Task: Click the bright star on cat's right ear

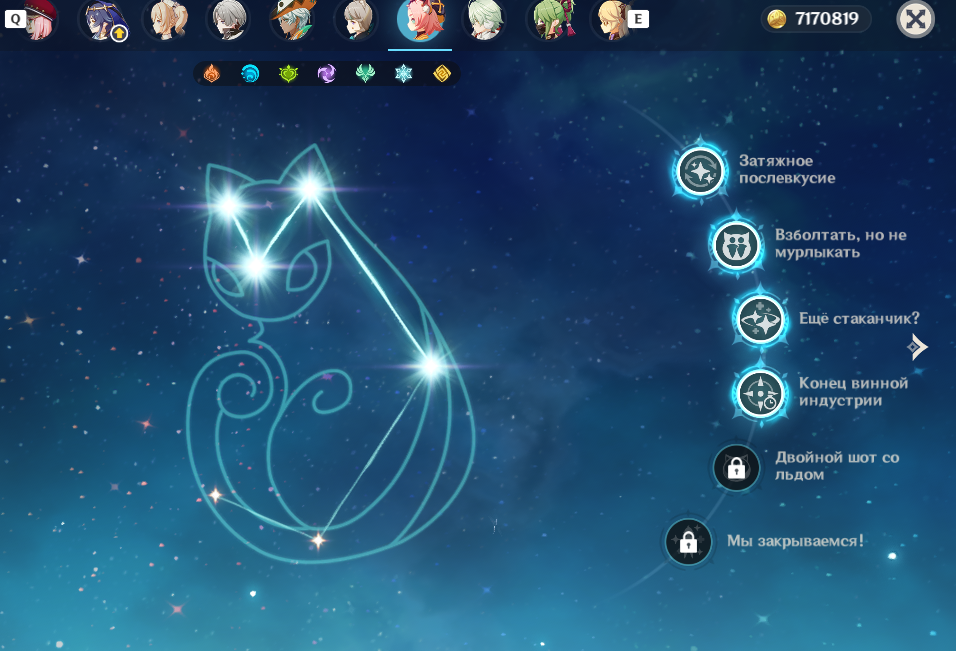Action: [310, 188]
